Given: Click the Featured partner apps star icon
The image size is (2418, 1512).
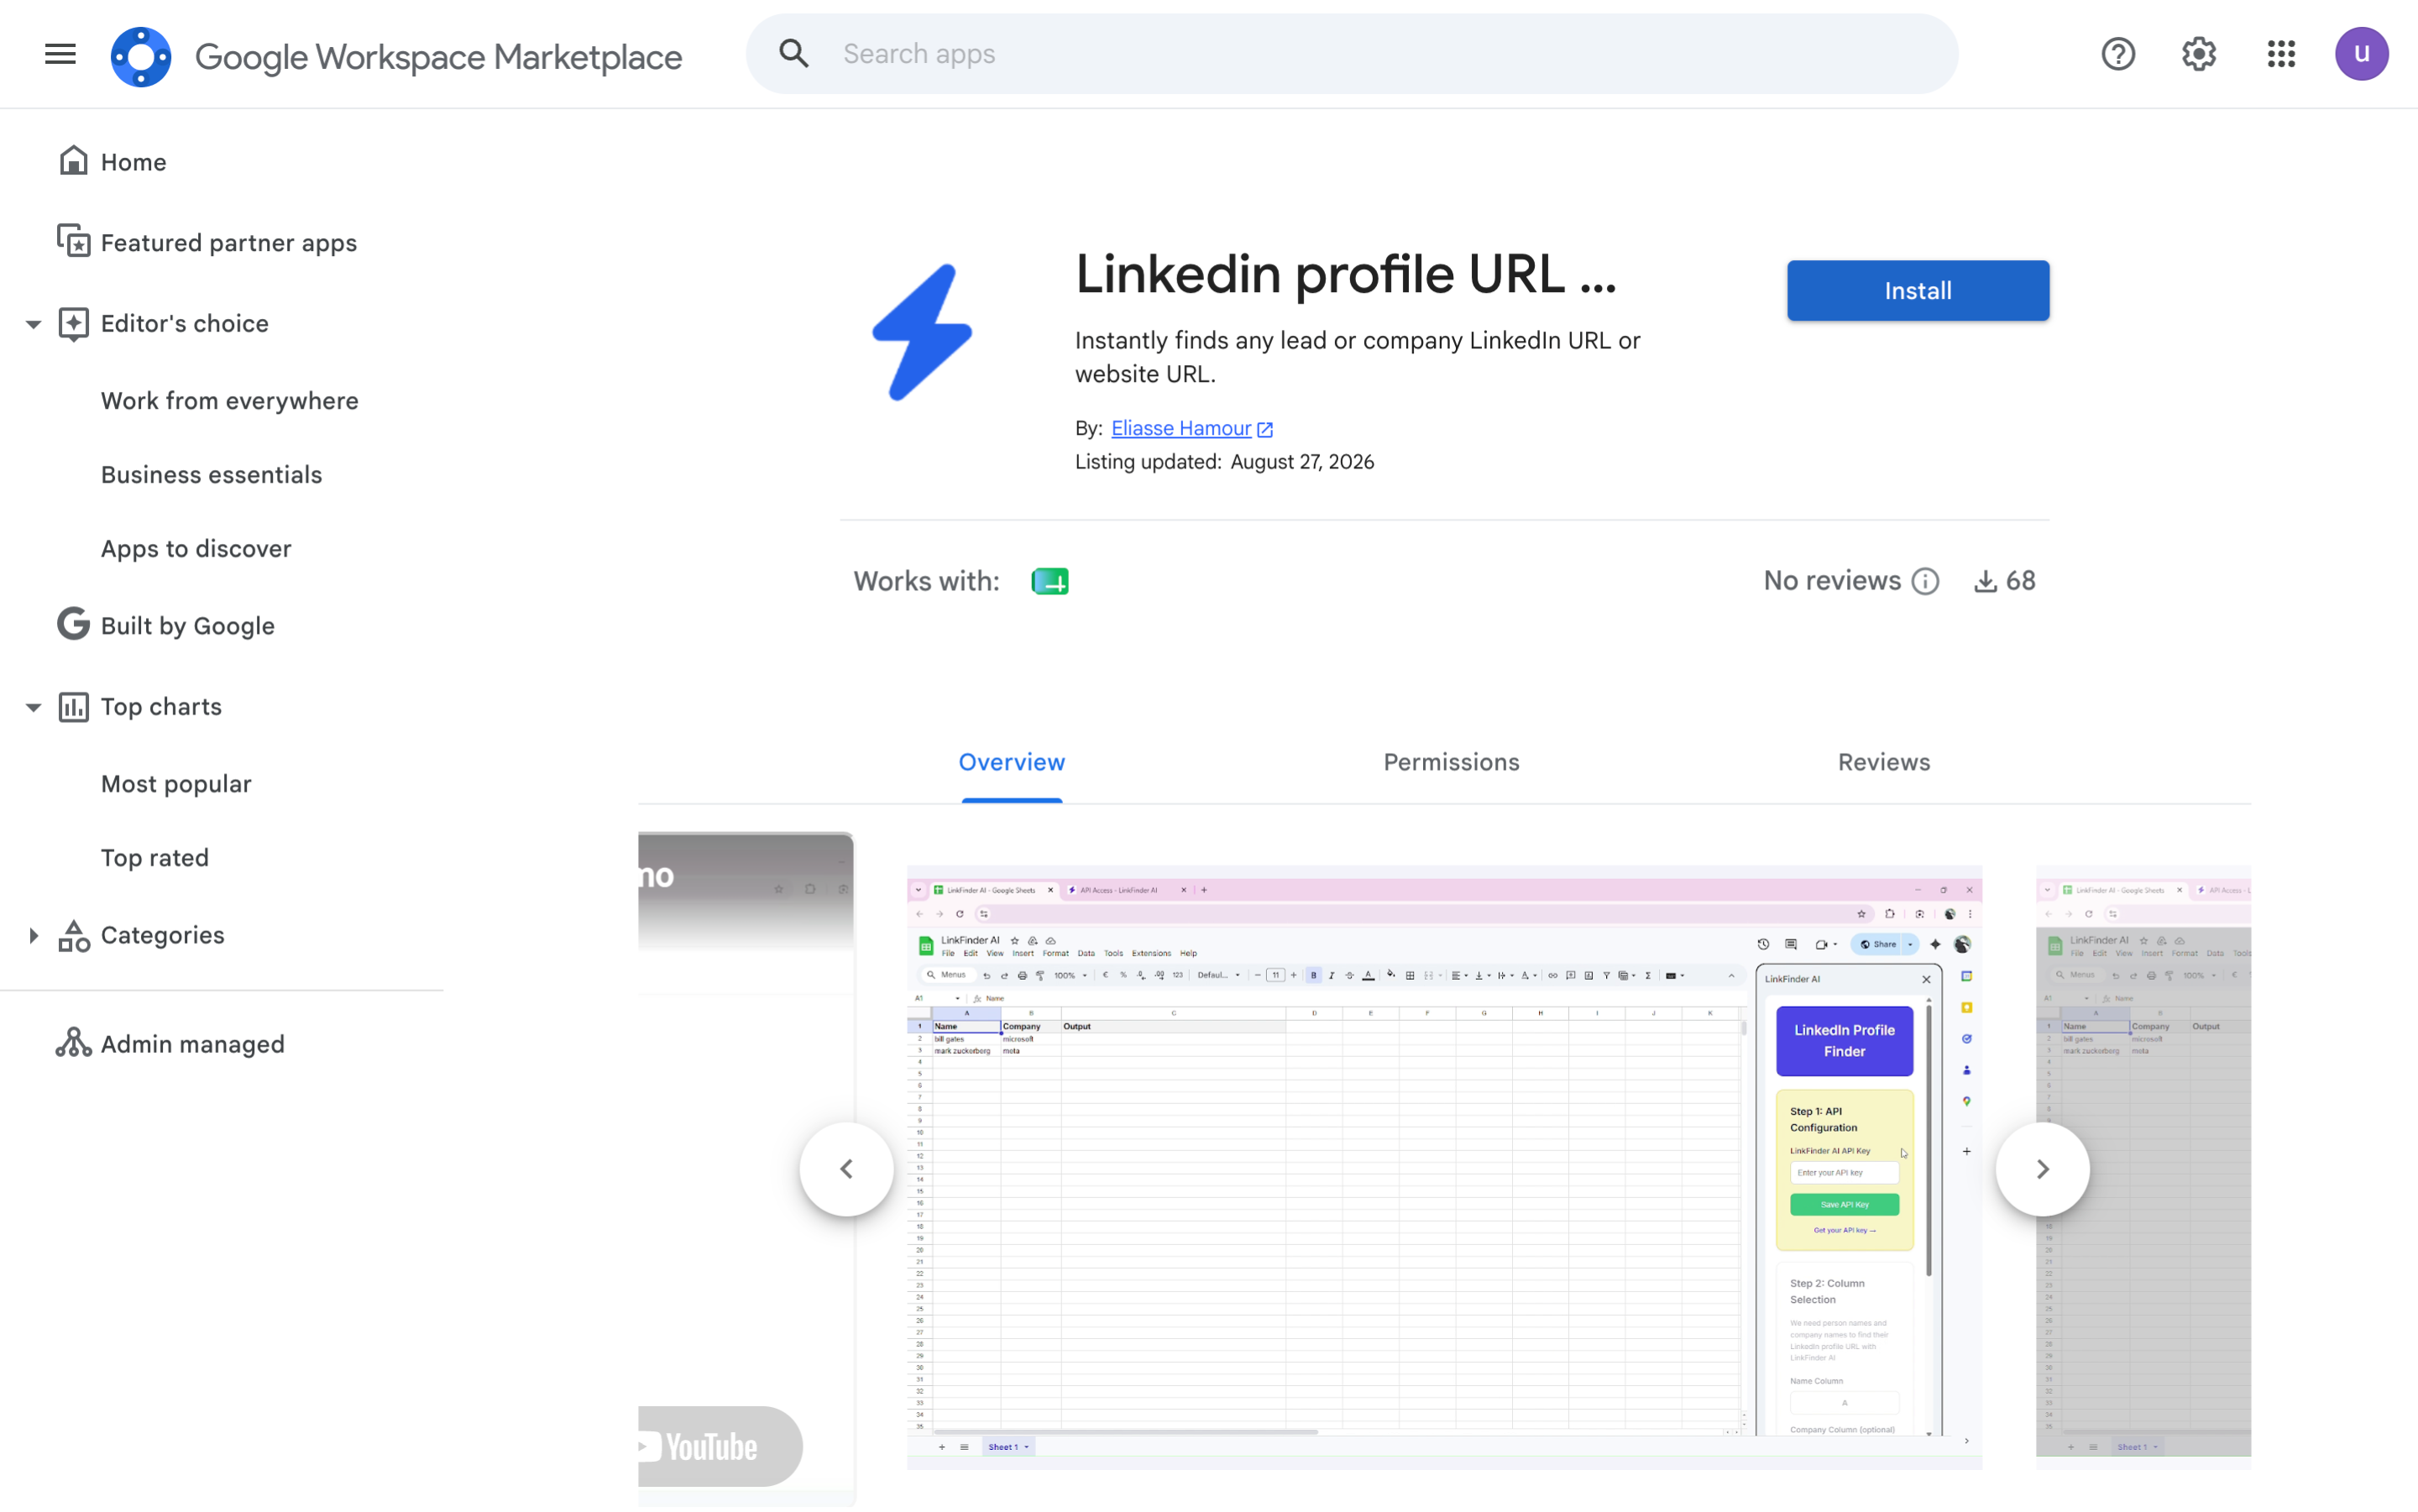Looking at the screenshot, I should point(73,242).
